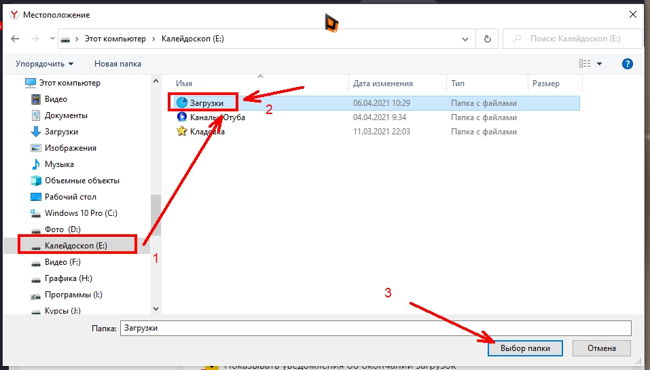650x370 pixels.
Task: Open the 'Упорядочить' menu
Action: pyautogui.click(x=44, y=64)
